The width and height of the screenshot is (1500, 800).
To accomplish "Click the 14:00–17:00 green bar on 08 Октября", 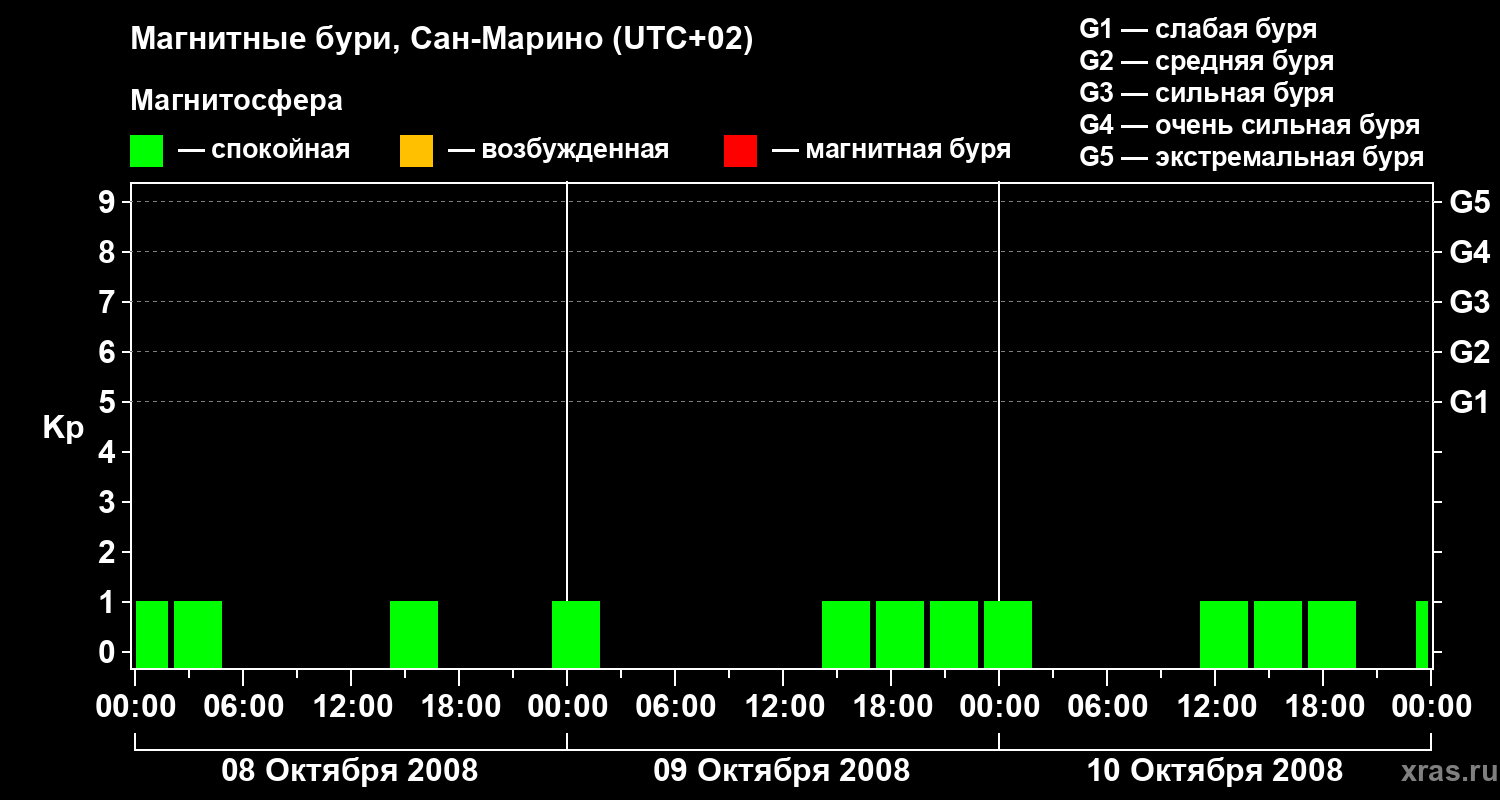I will (x=414, y=634).
